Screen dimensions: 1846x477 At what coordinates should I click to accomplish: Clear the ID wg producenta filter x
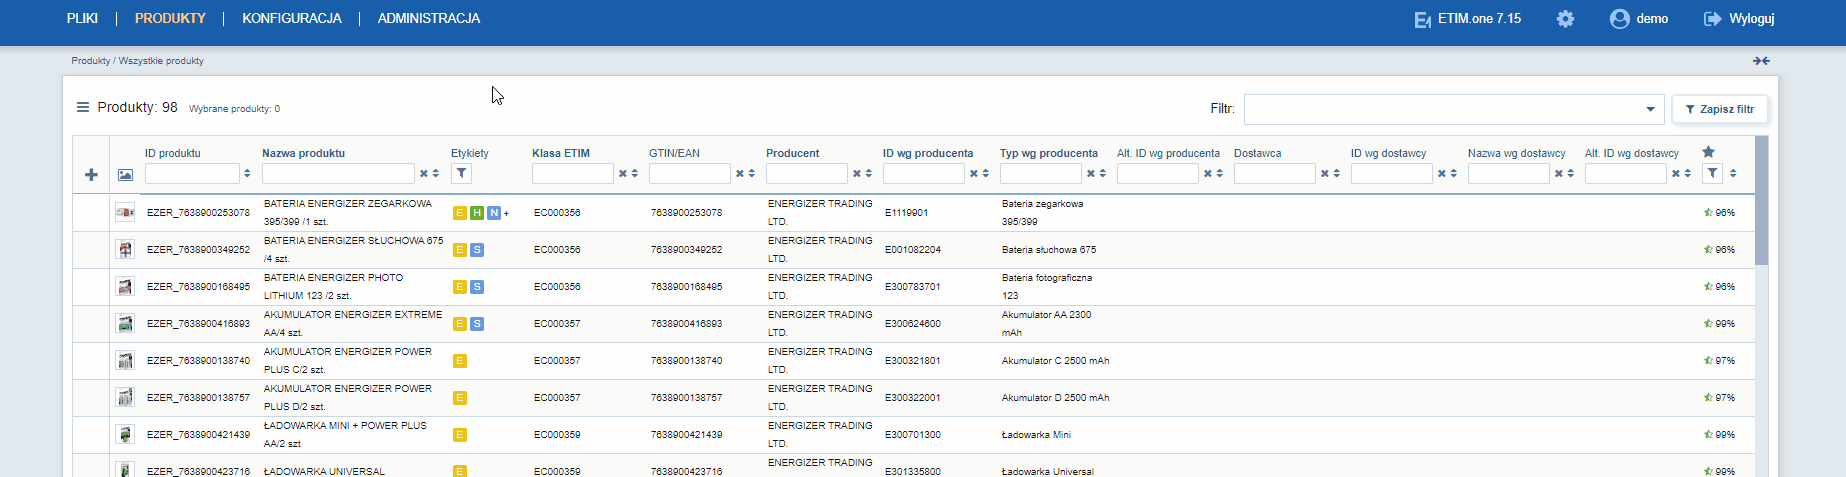[x=974, y=174]
